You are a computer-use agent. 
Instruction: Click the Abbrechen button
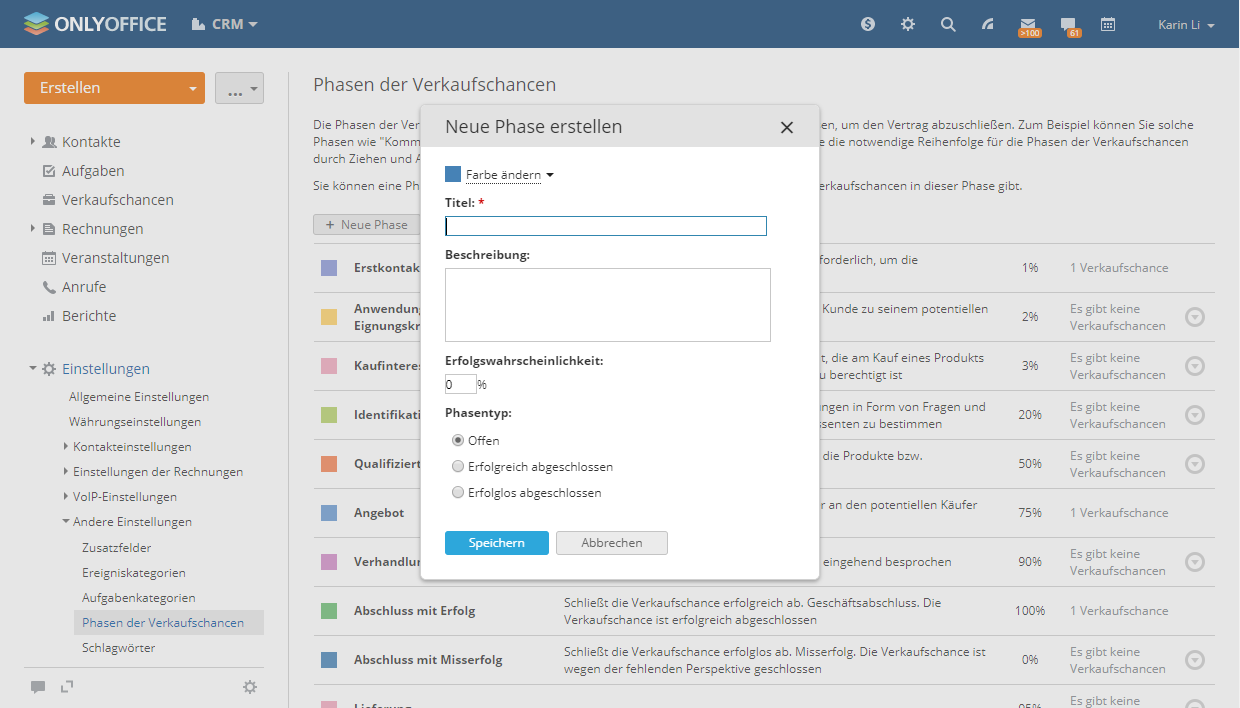(611, 543)
